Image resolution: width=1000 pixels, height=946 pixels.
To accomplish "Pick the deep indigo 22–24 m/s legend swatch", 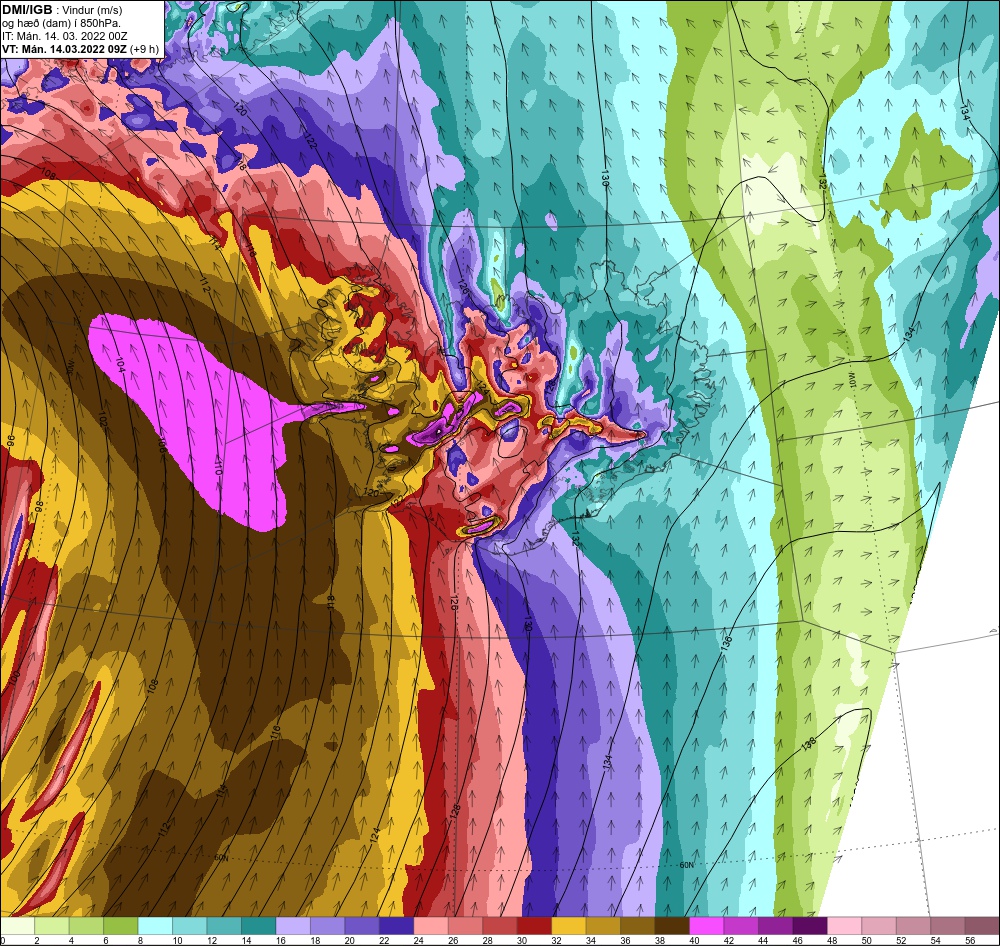I will click(396, 926).
